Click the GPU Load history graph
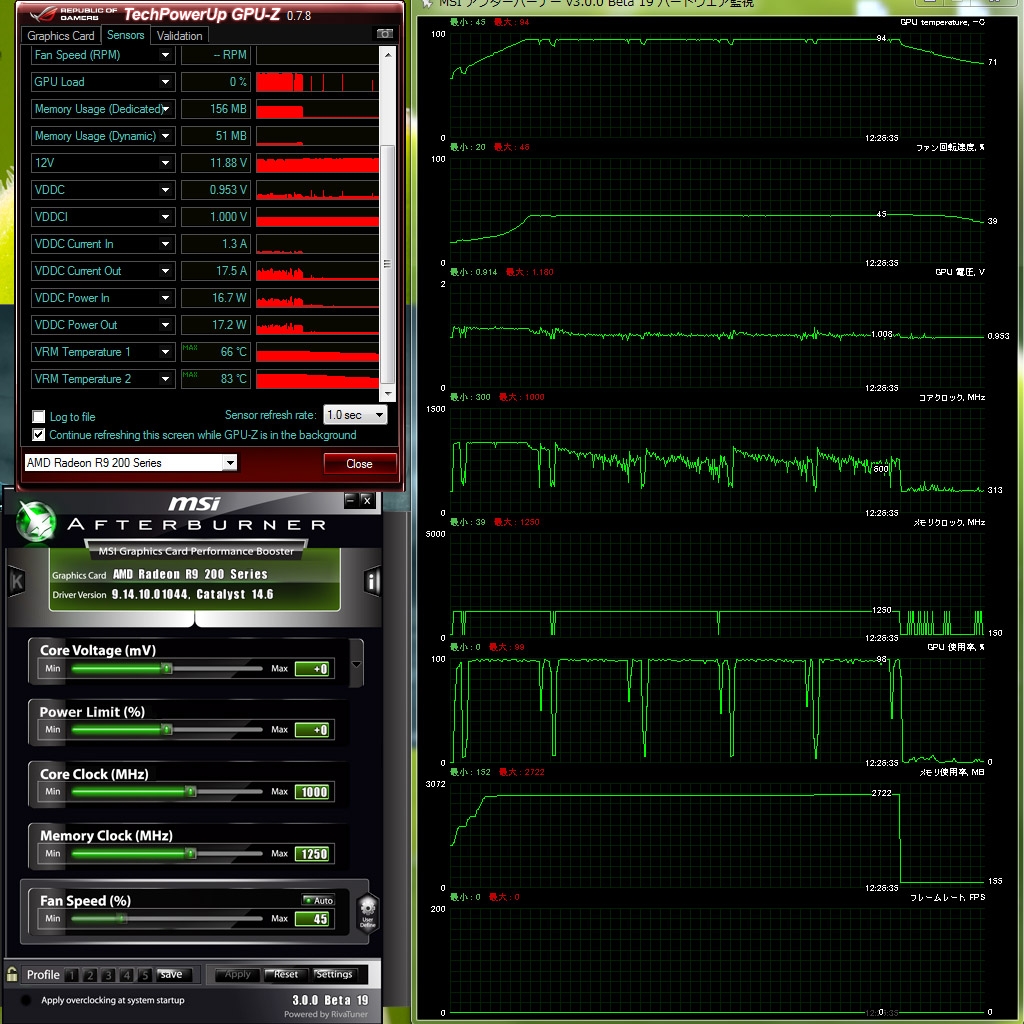 pyautogui.click(x=317, y=82)
